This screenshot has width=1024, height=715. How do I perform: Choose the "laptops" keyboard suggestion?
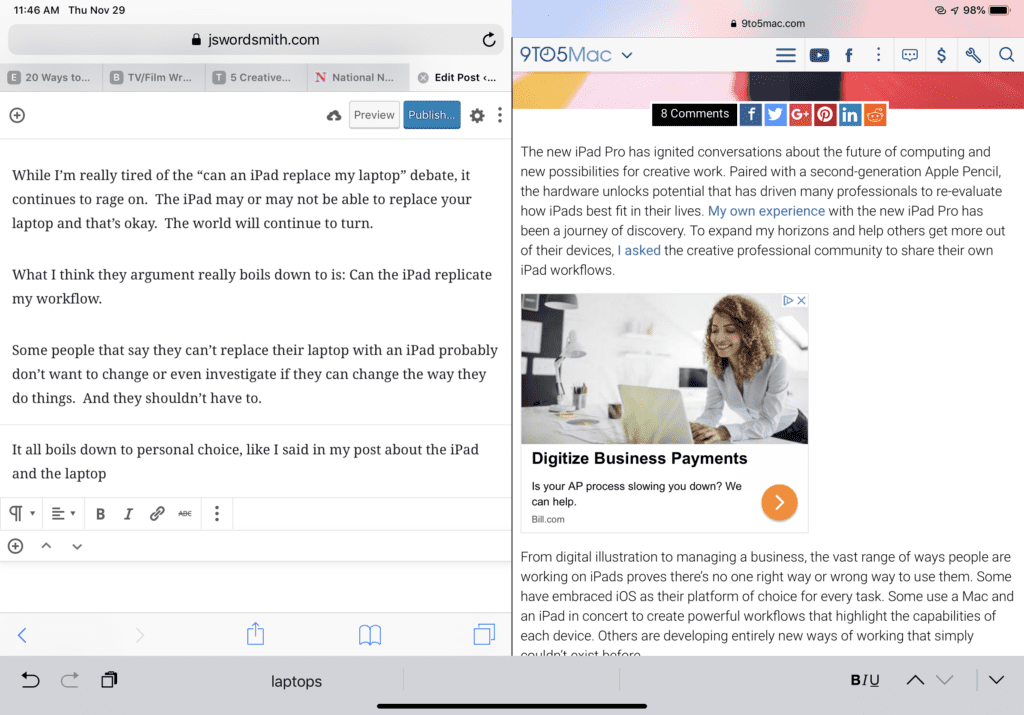point(296,681)
